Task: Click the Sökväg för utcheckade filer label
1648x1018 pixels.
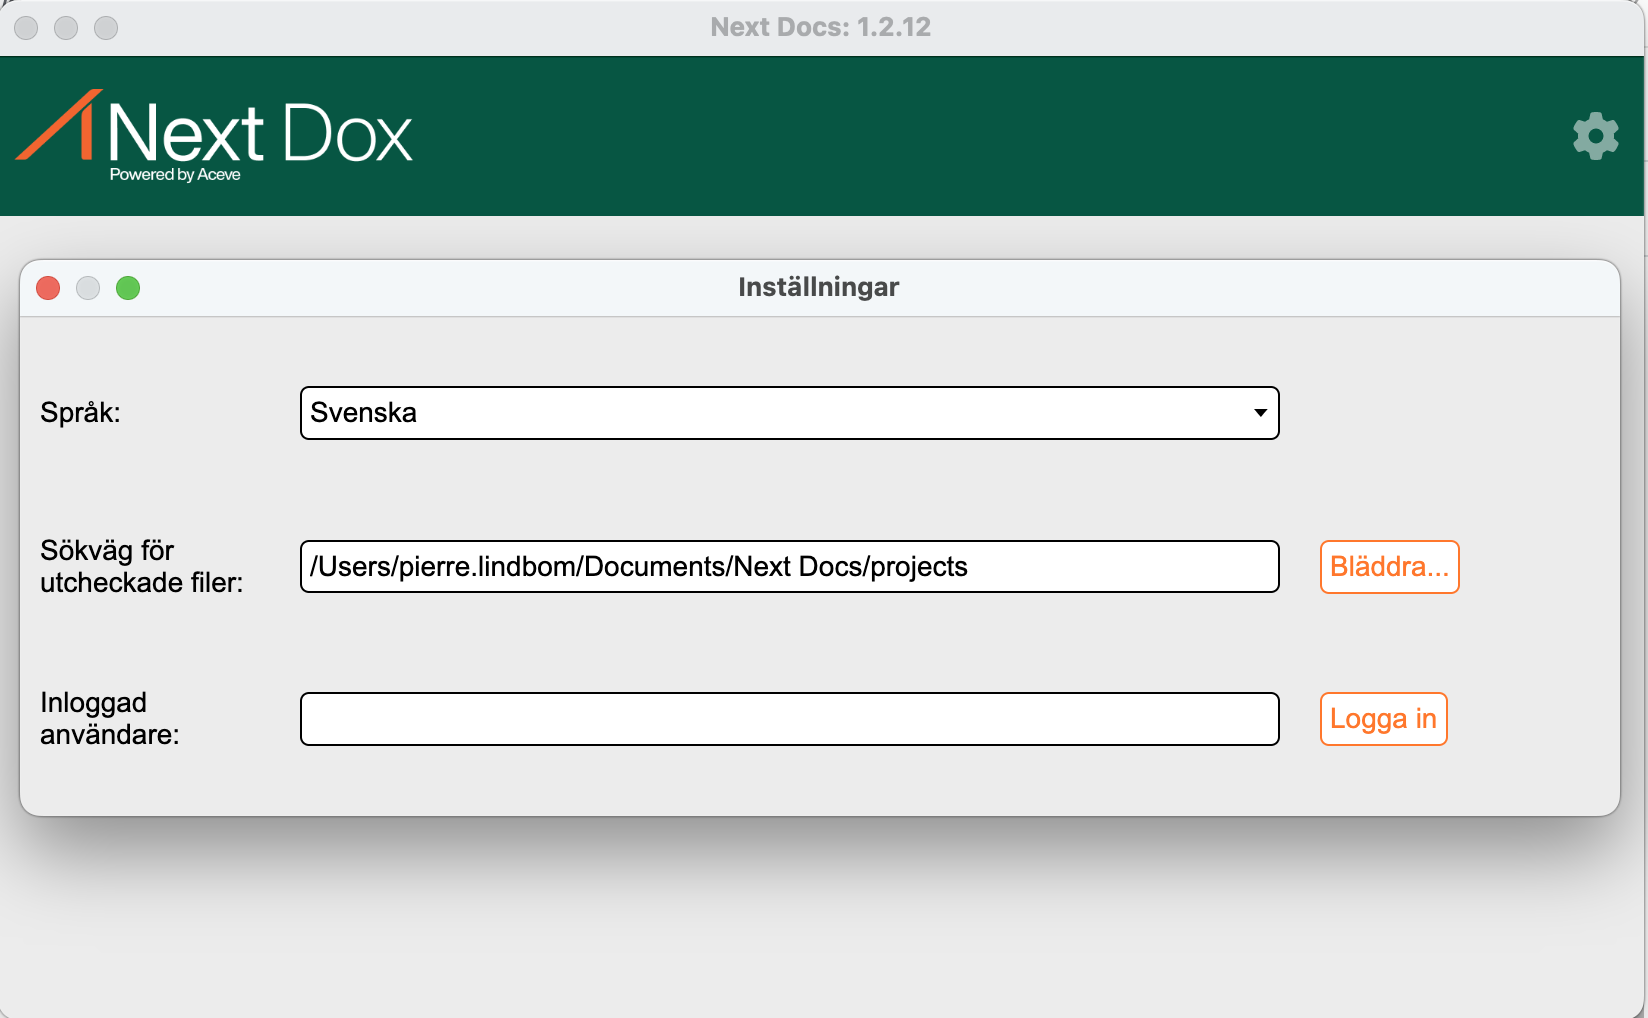Action: [x=141, y=567]
